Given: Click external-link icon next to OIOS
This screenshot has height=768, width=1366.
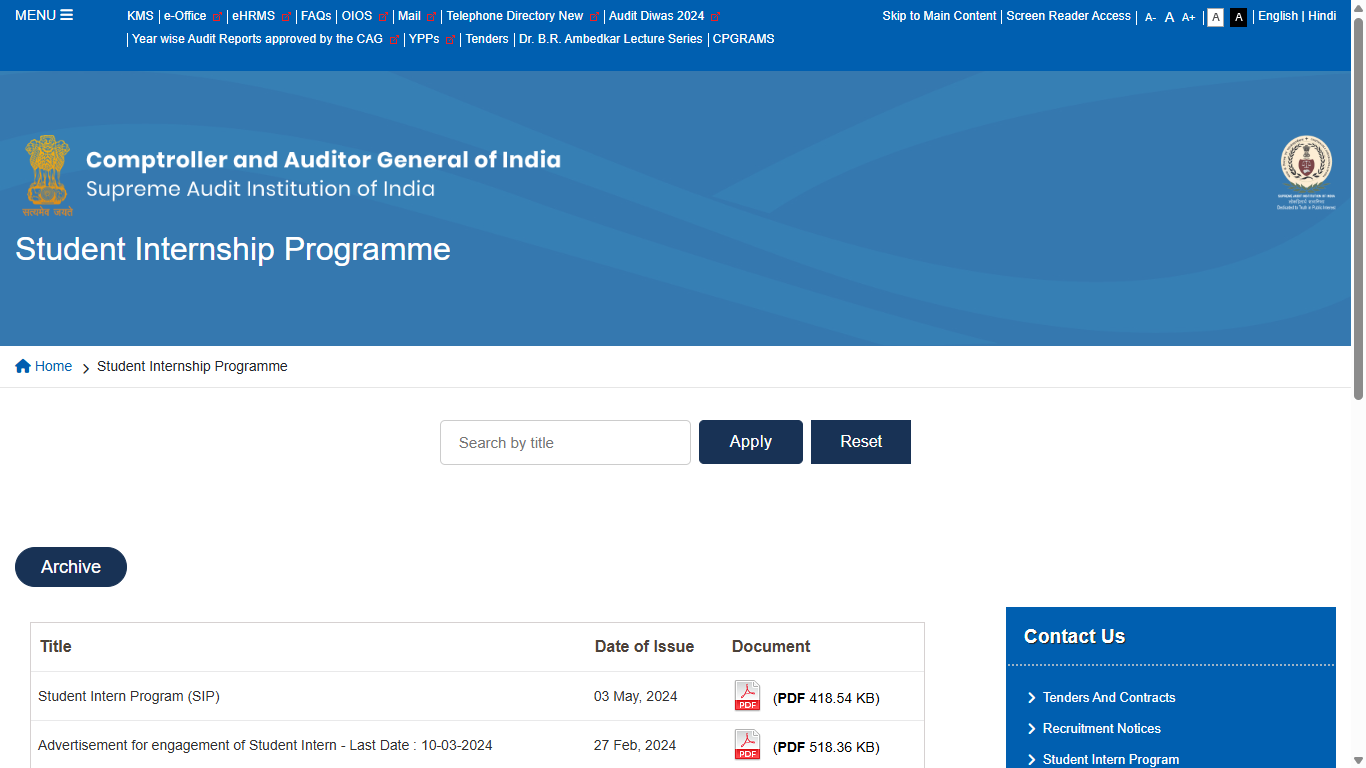Looking at the screenshot, I should point(383,17).
